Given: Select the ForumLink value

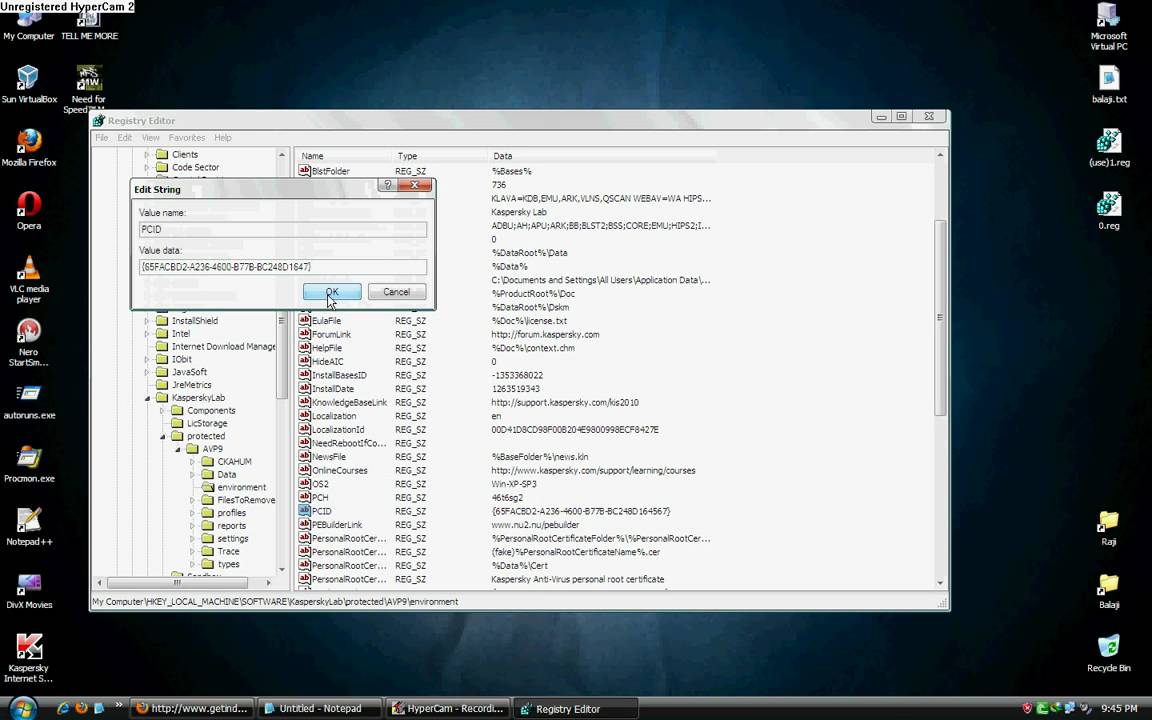Looking at the screenshot, I should 331,334.
